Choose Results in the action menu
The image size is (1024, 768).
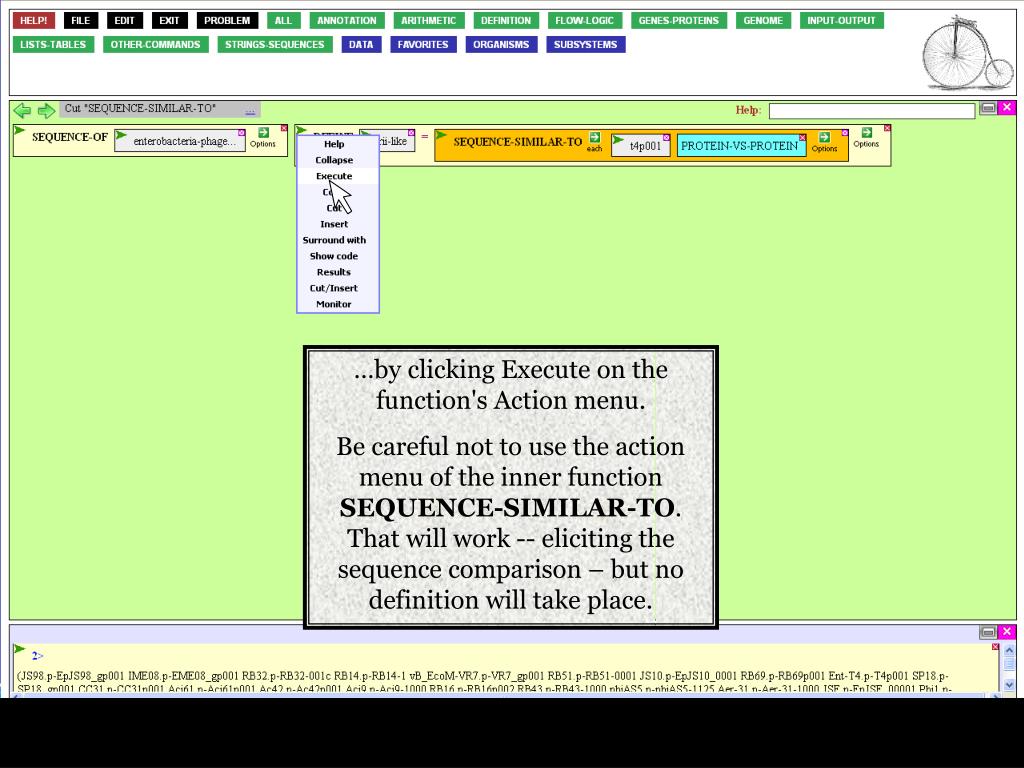click(x=334, y=272)
